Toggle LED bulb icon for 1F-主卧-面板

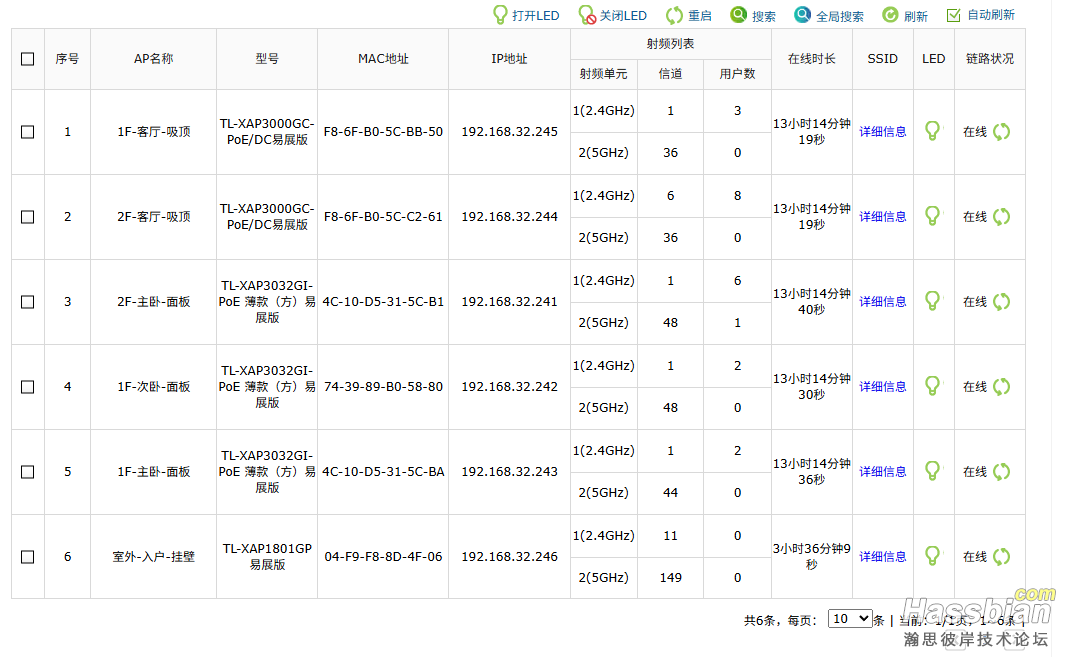(x=933, y=471)
